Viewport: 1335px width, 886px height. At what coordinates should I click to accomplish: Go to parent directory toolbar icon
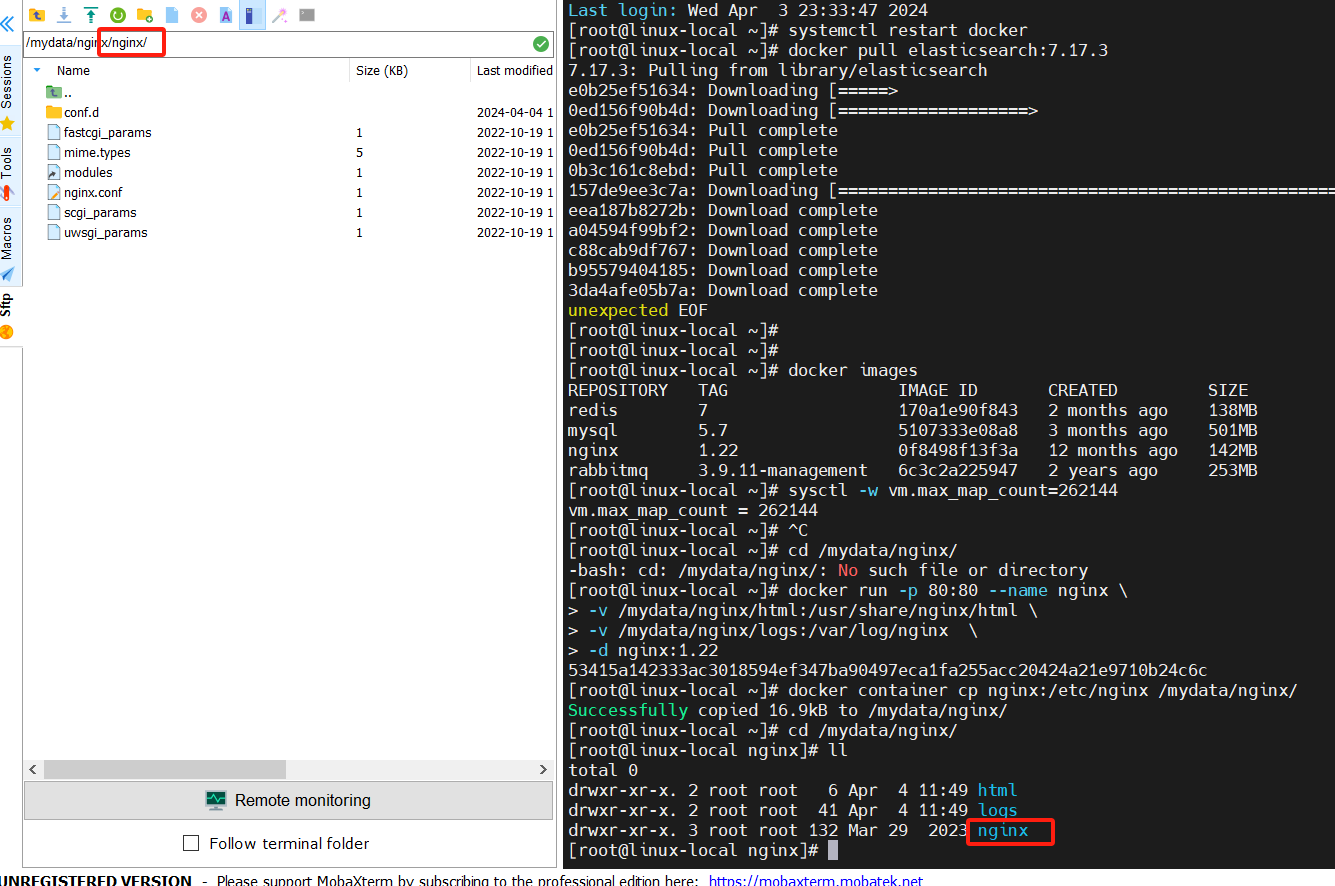pyautogui.click(x=37, y=15)
